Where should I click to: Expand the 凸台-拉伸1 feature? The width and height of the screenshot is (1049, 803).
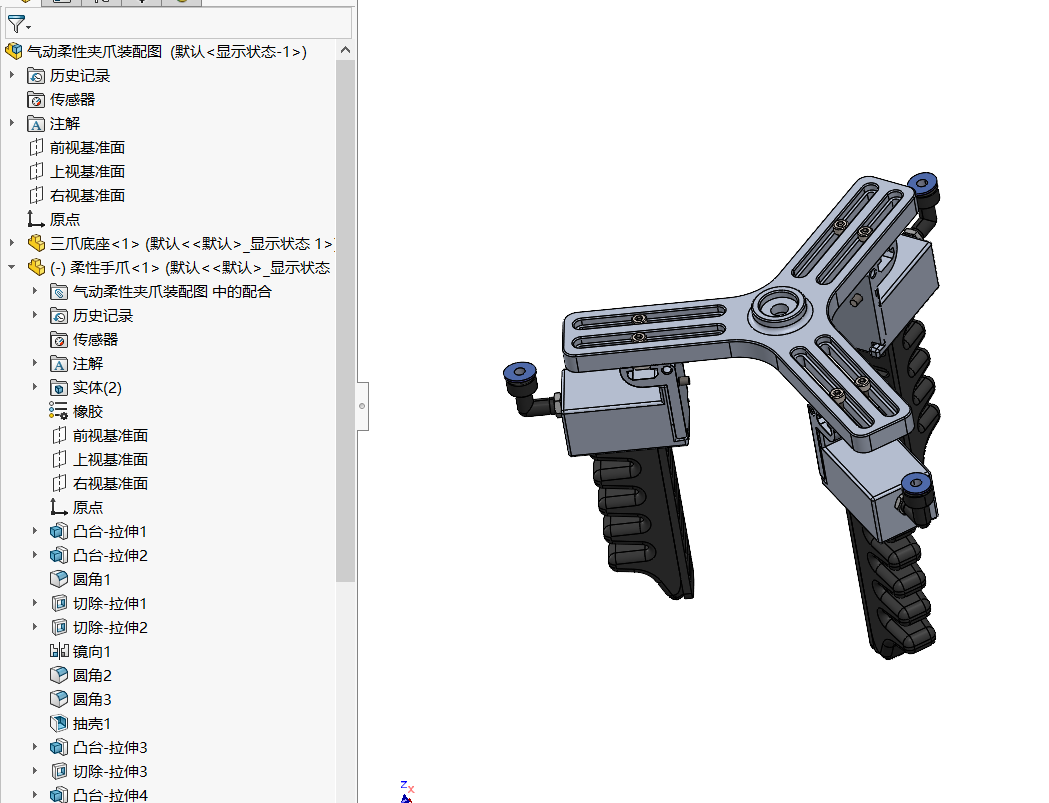tap(35, 531)
